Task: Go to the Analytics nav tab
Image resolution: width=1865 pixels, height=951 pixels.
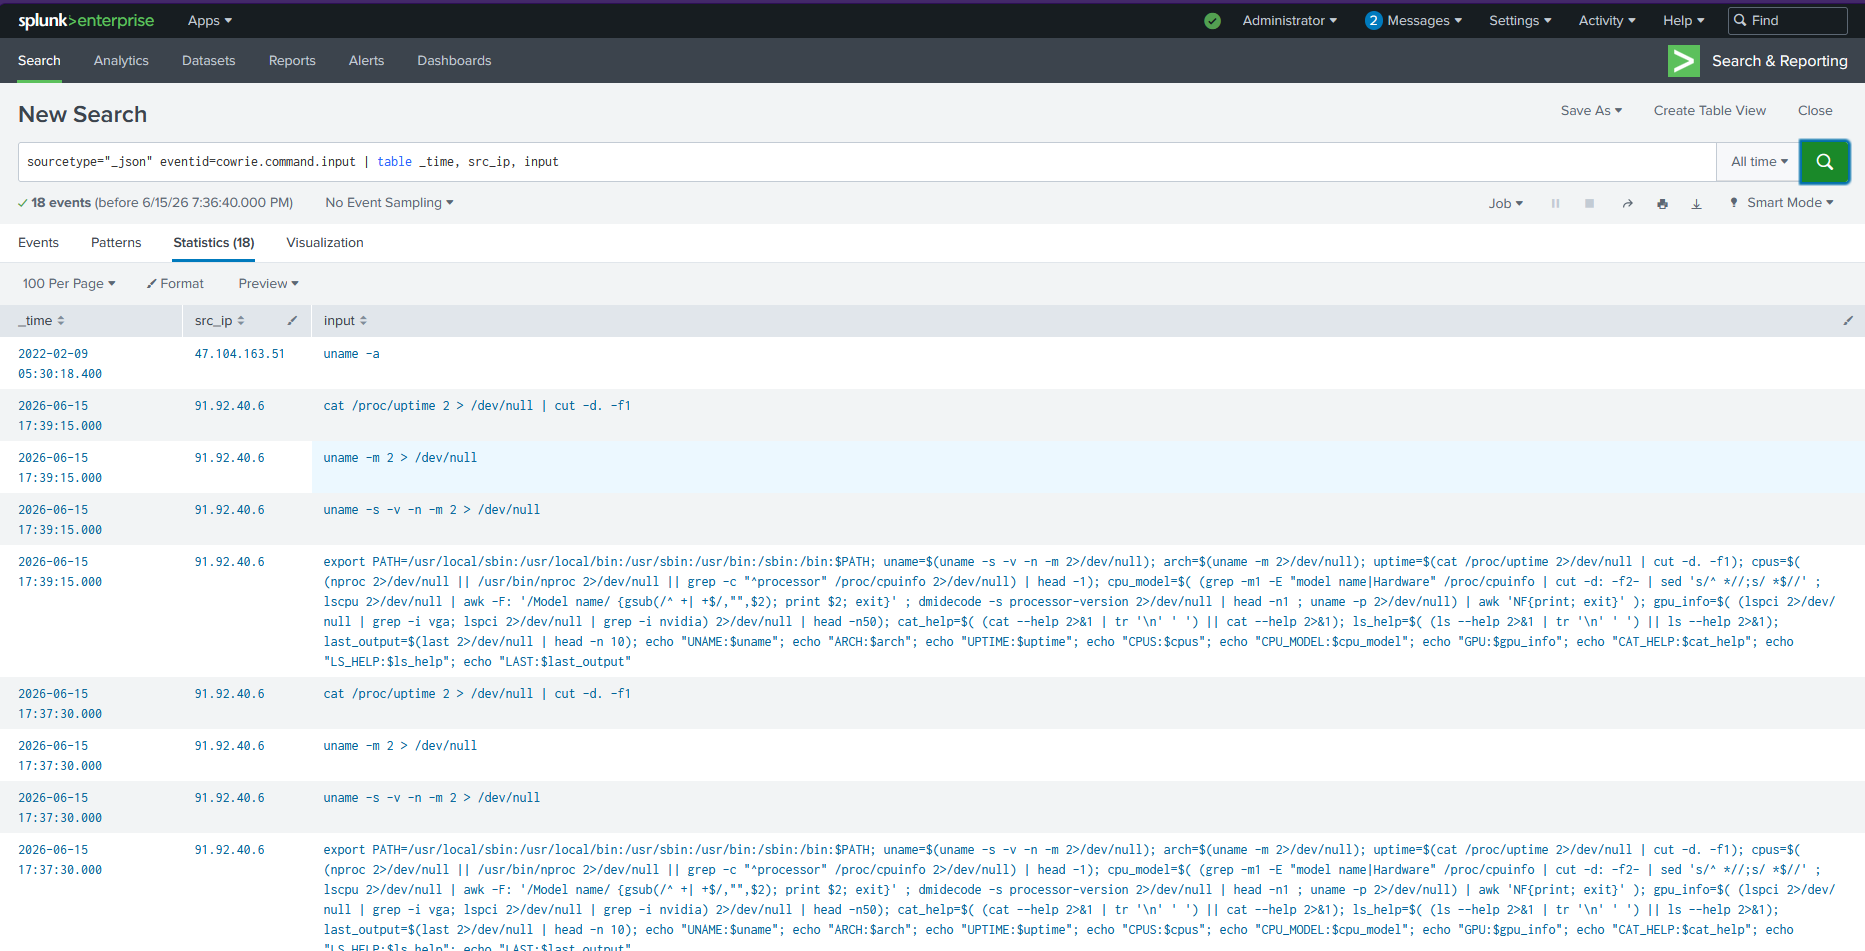Action: point(121,61)
